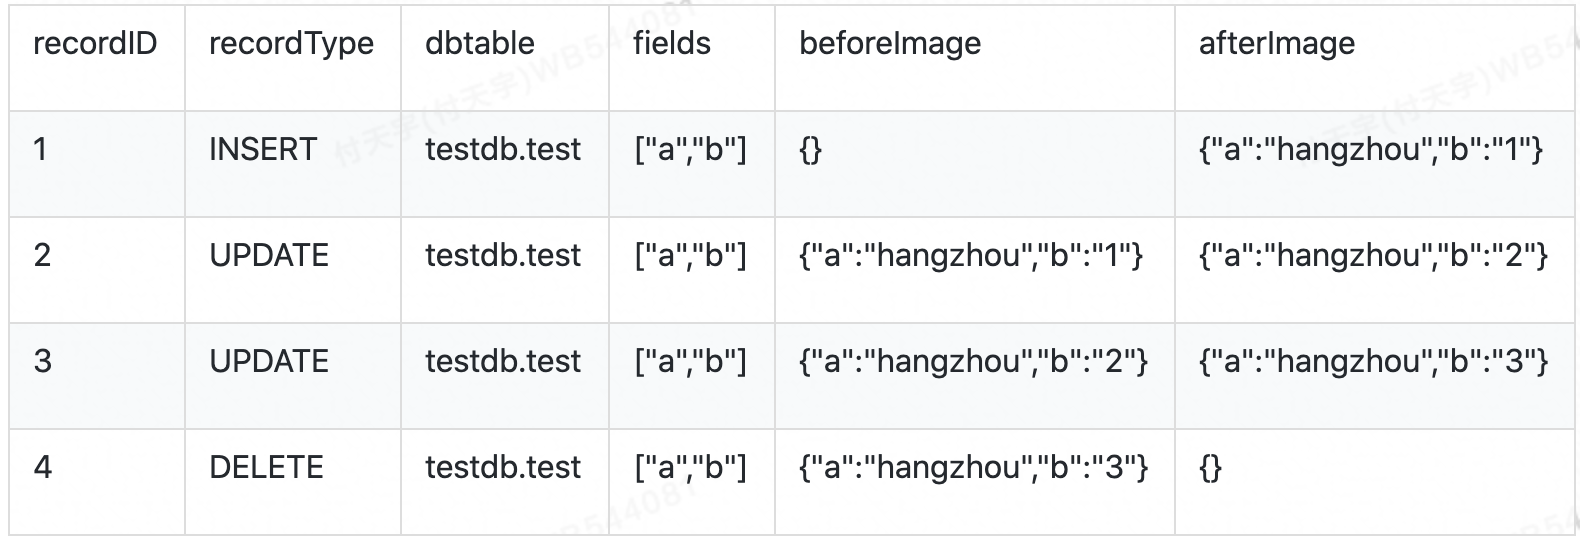Click the empty afterImage cell of DELETE row

click(x=1211, y=468)
